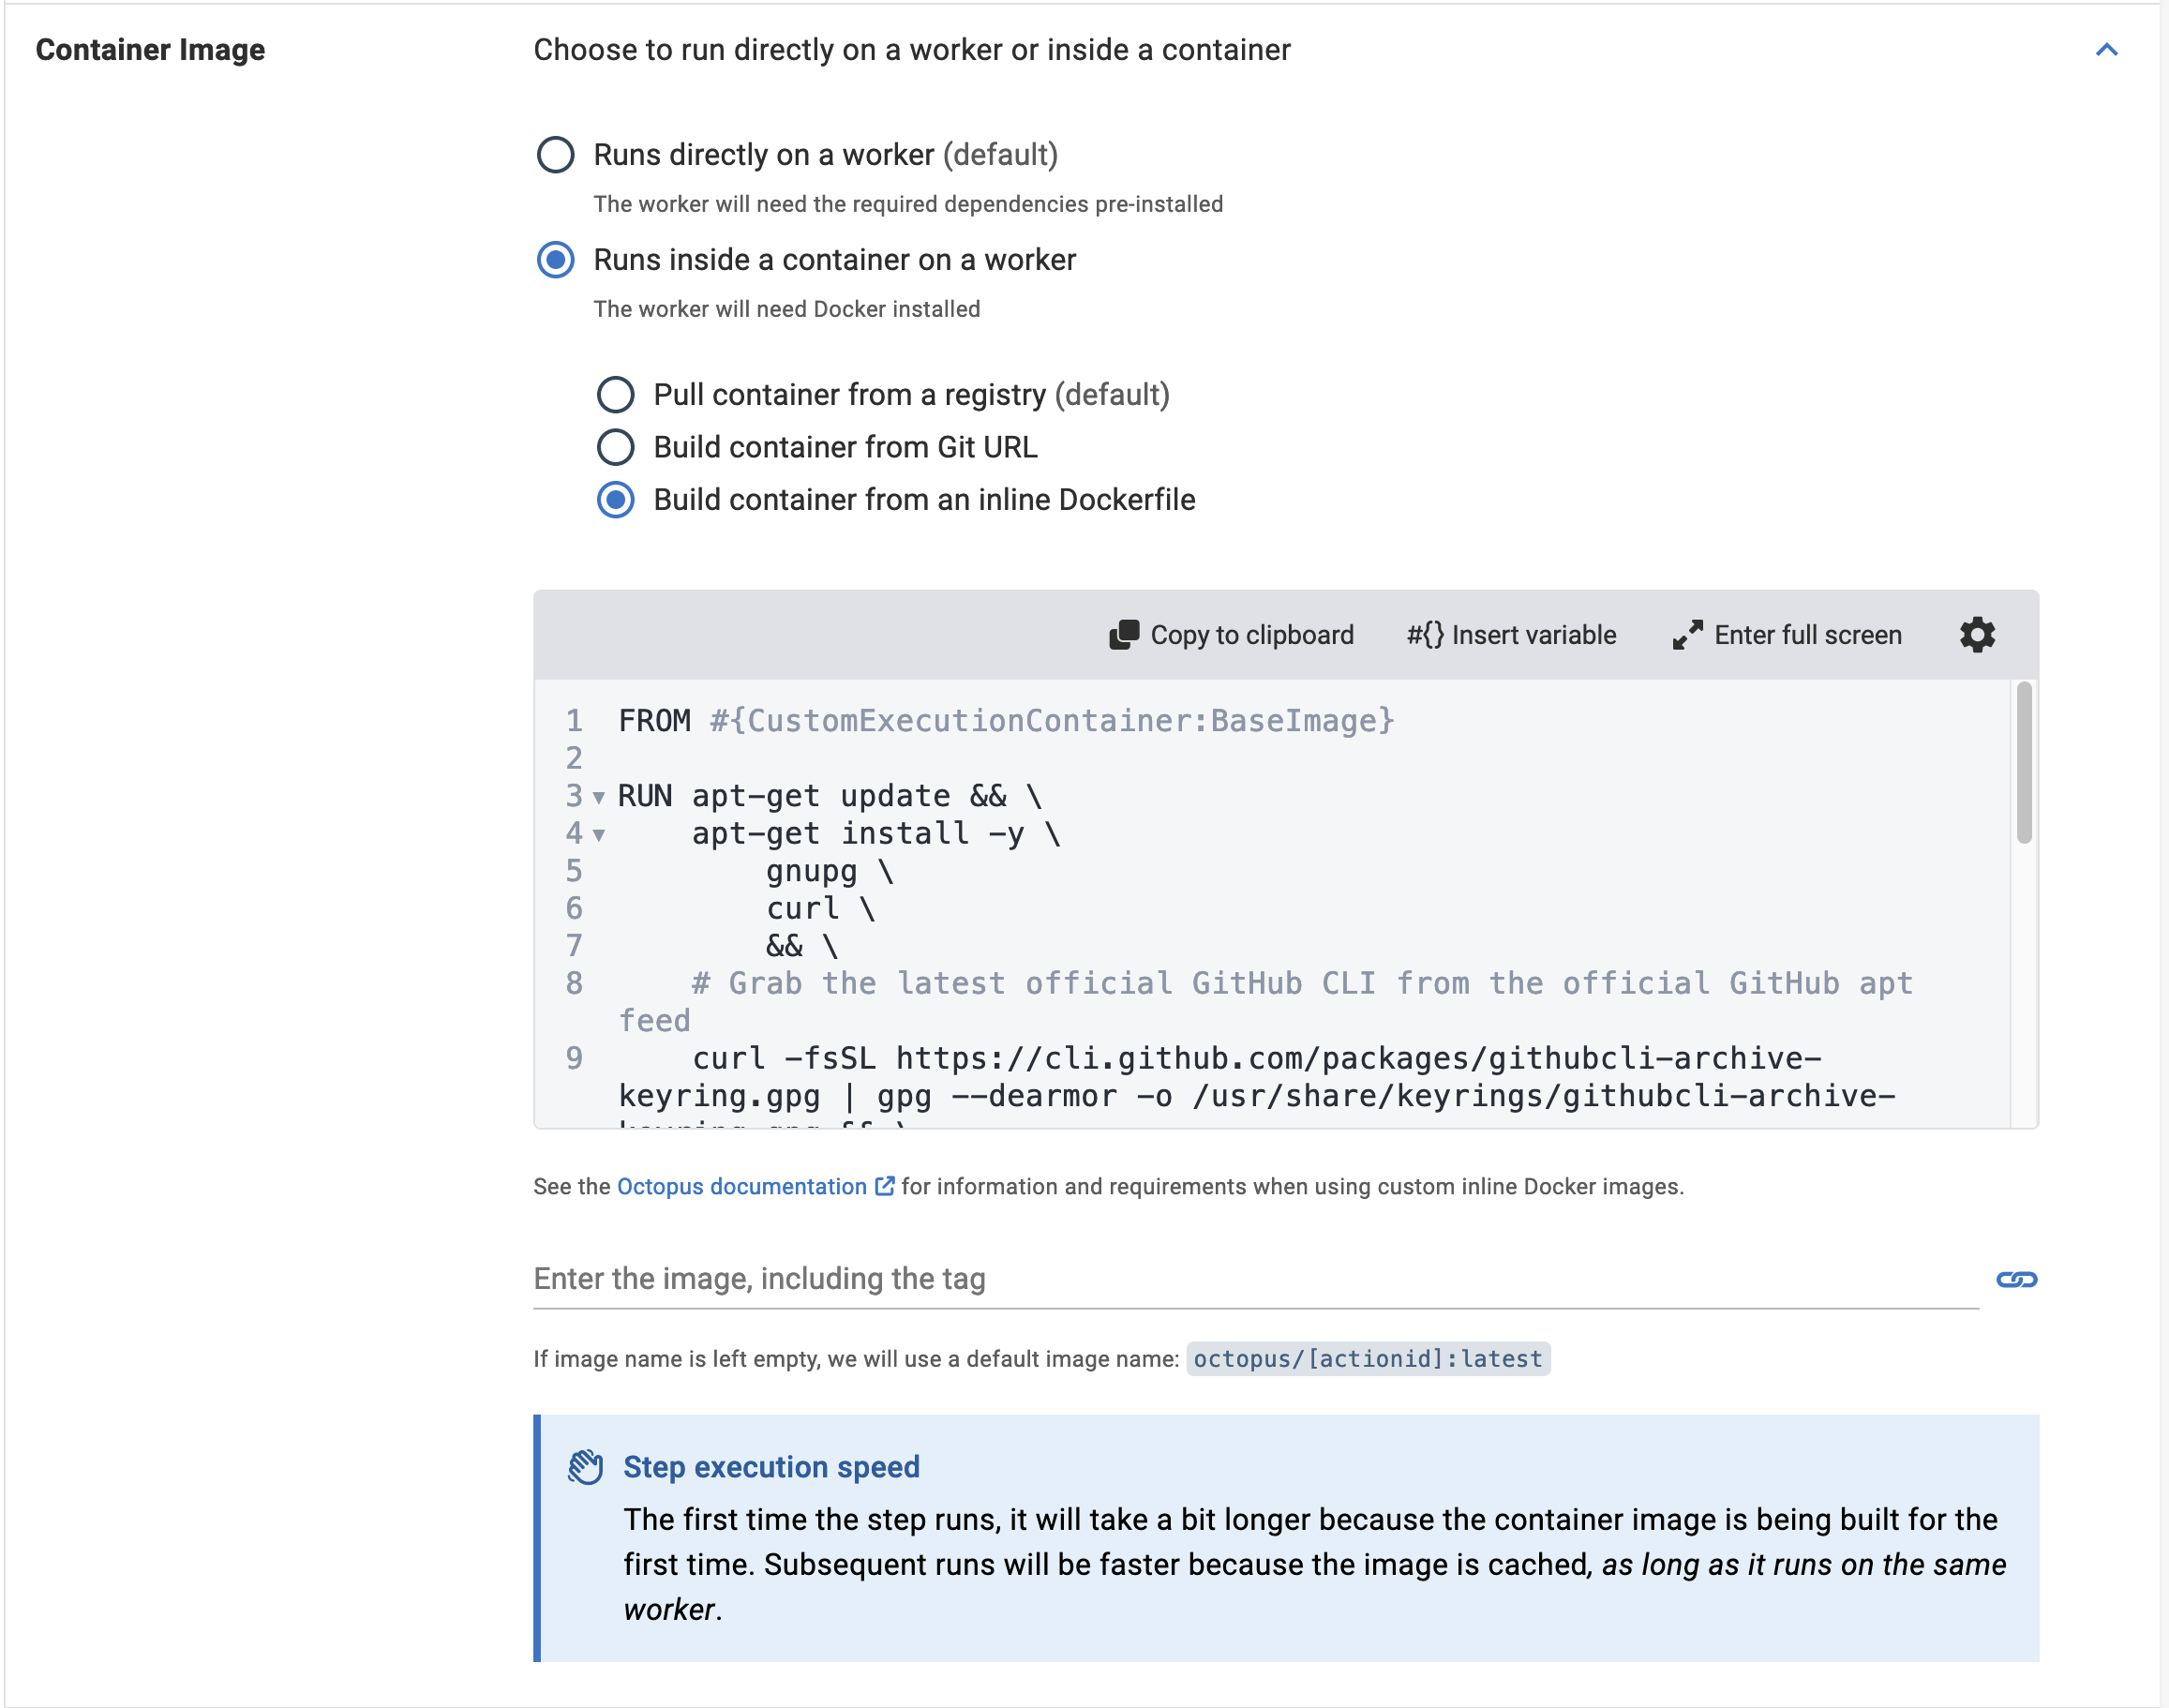The image size is (2169, 1708).
Task: Select "Pull container from a registry"
Action: (x=616, y=395)
